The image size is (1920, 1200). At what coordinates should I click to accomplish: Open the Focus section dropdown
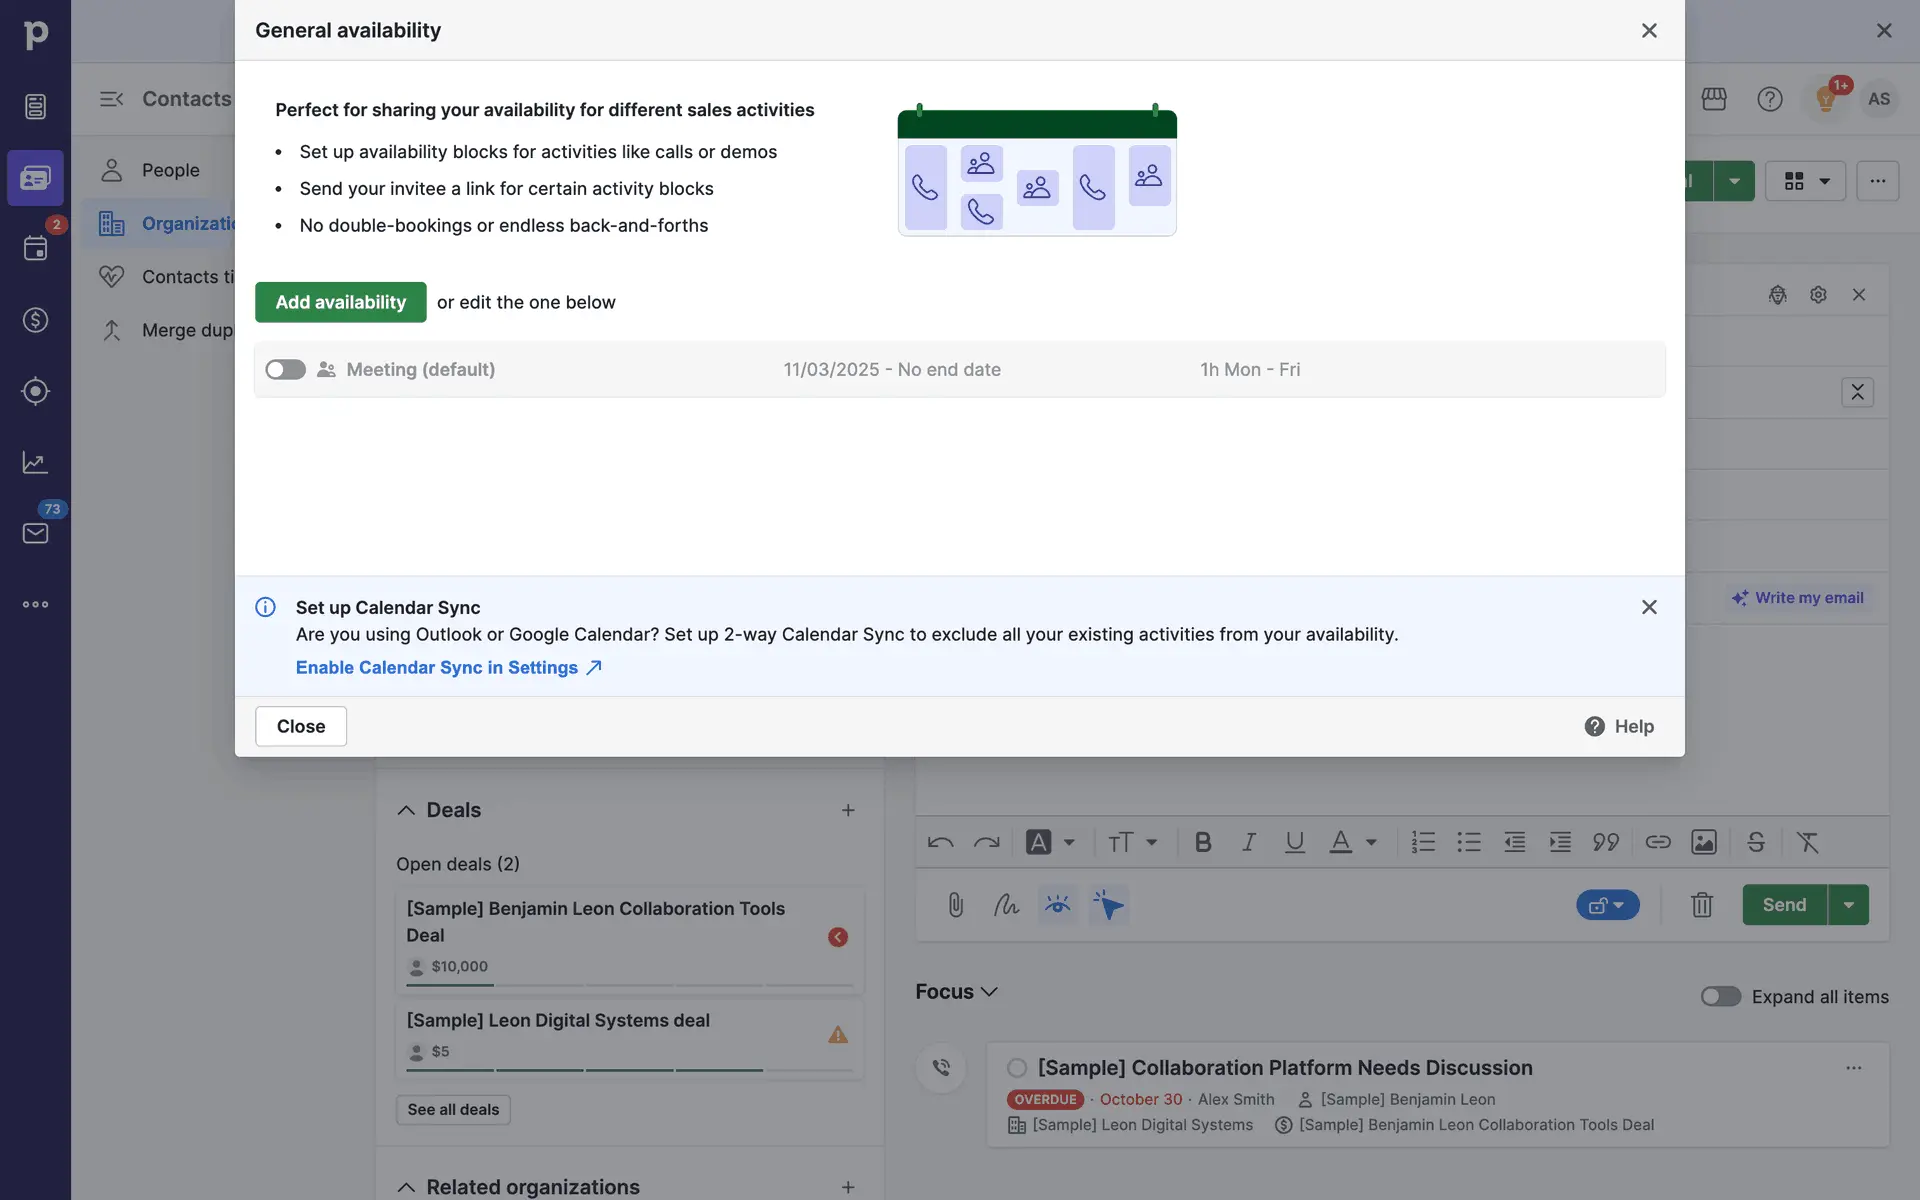click(956, 991)
